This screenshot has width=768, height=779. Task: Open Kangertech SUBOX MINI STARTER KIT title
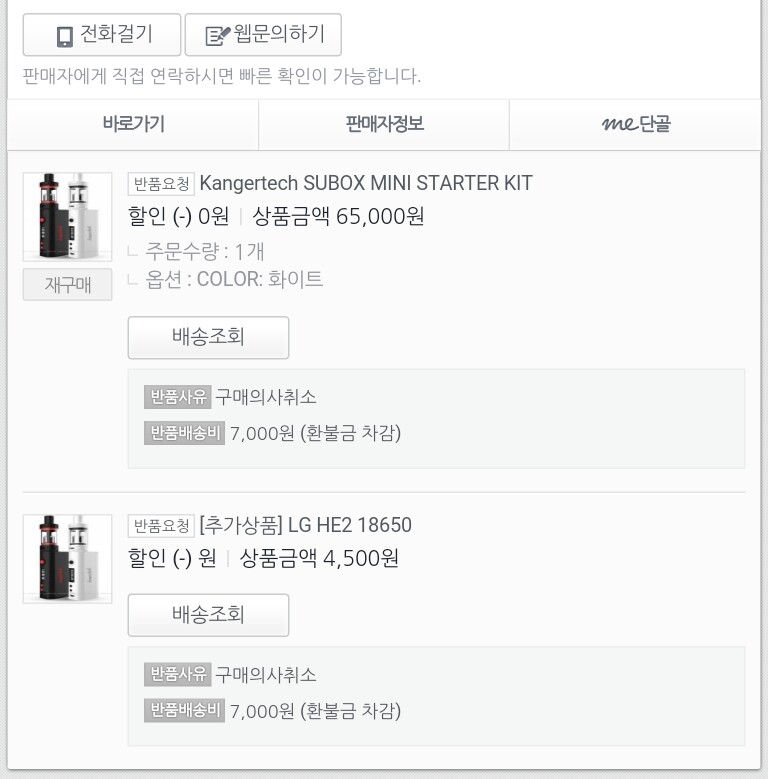pyautogui.click(x=366, y=184)
